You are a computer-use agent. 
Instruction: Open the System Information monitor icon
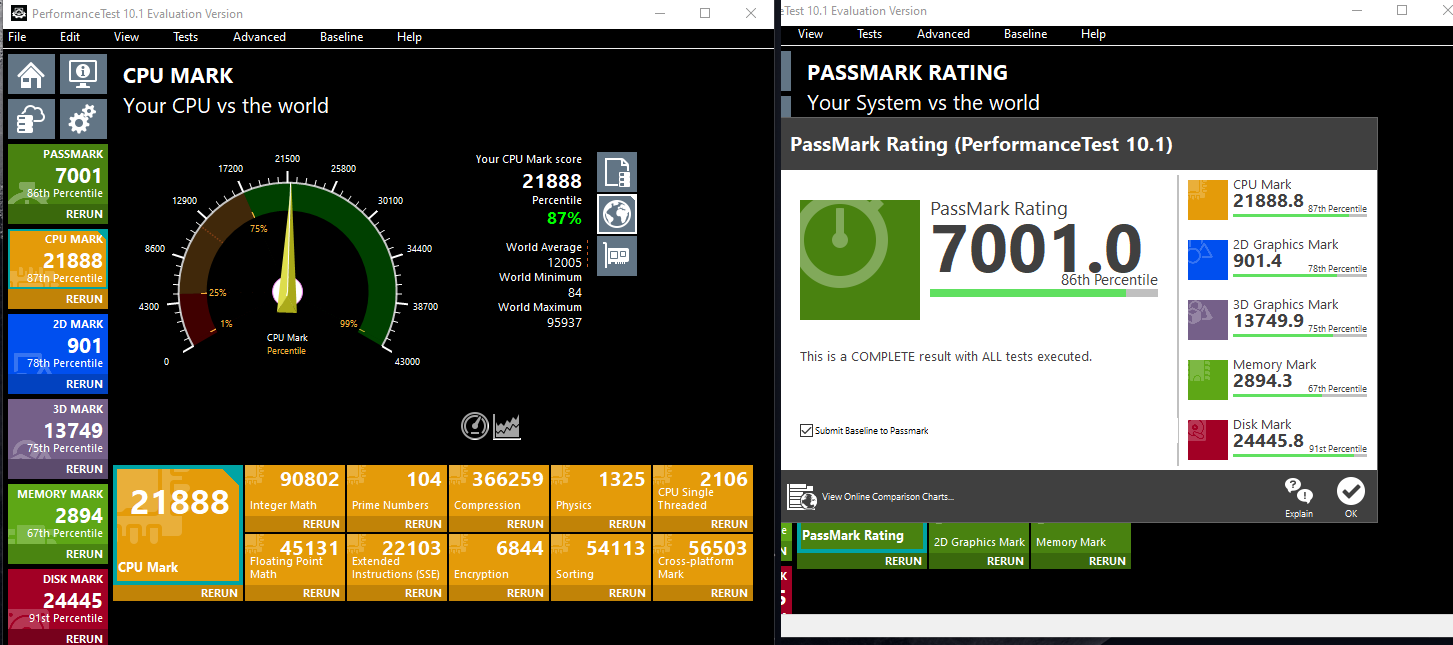(x=84, y=74)
